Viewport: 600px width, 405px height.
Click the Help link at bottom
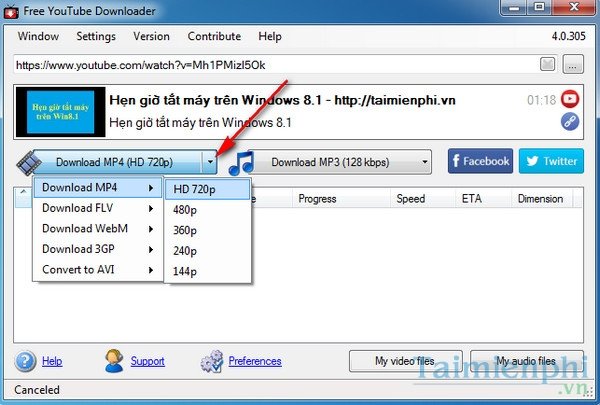click(x=52, y=361)
